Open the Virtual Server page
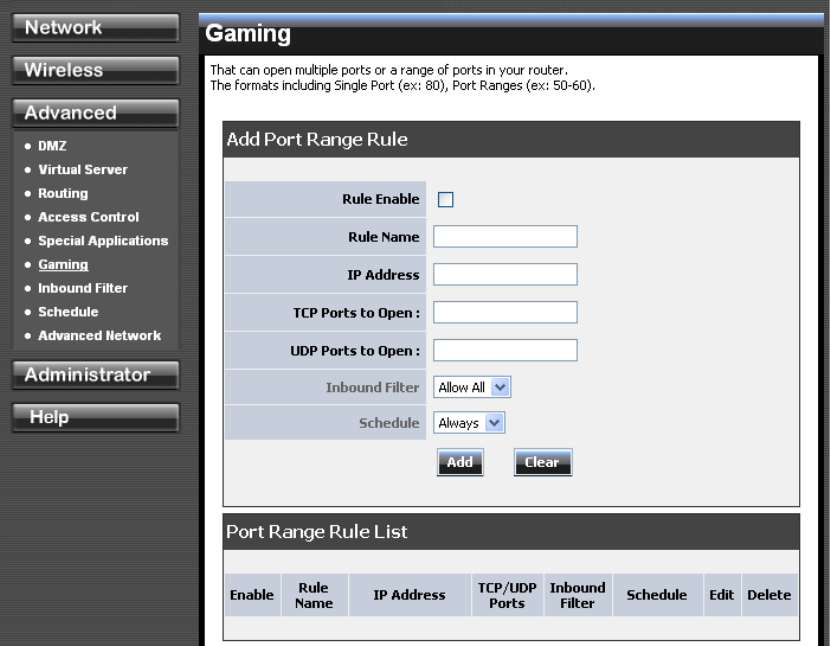 [x=83, y=169]
